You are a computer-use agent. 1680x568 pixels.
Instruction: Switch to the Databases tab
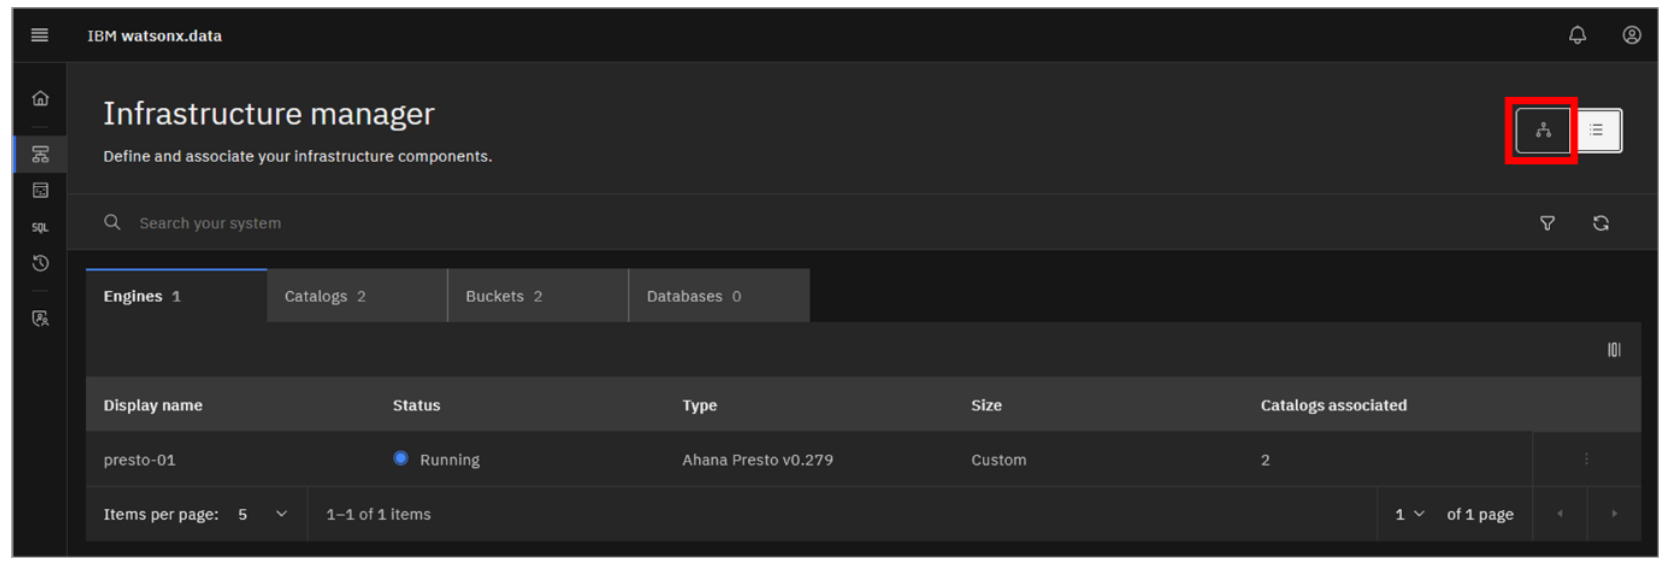click(719, 296)
